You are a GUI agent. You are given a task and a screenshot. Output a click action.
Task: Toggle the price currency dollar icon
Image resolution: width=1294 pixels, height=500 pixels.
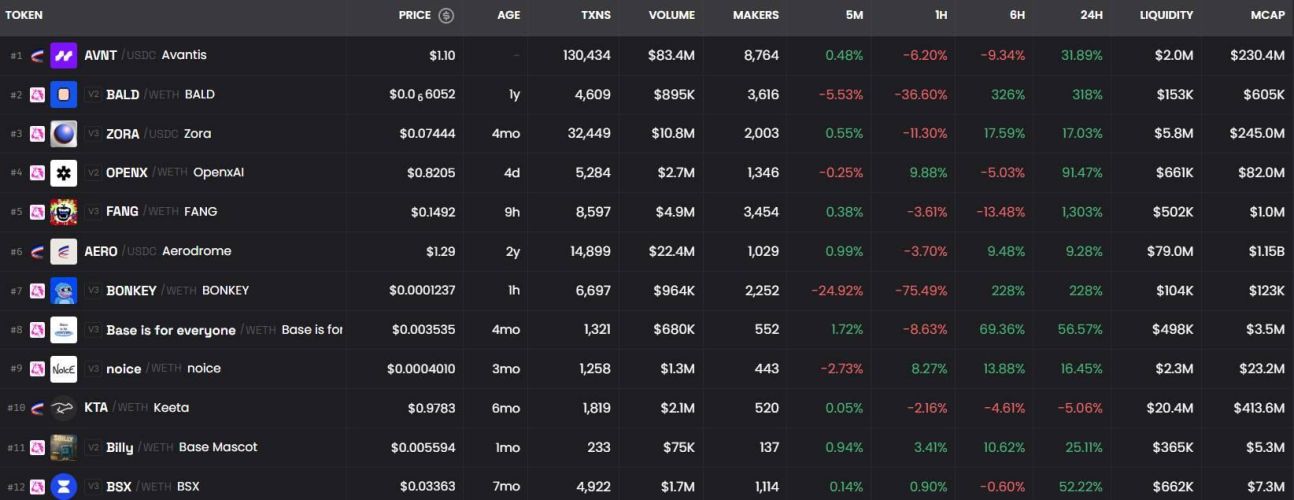coord(446,15)
